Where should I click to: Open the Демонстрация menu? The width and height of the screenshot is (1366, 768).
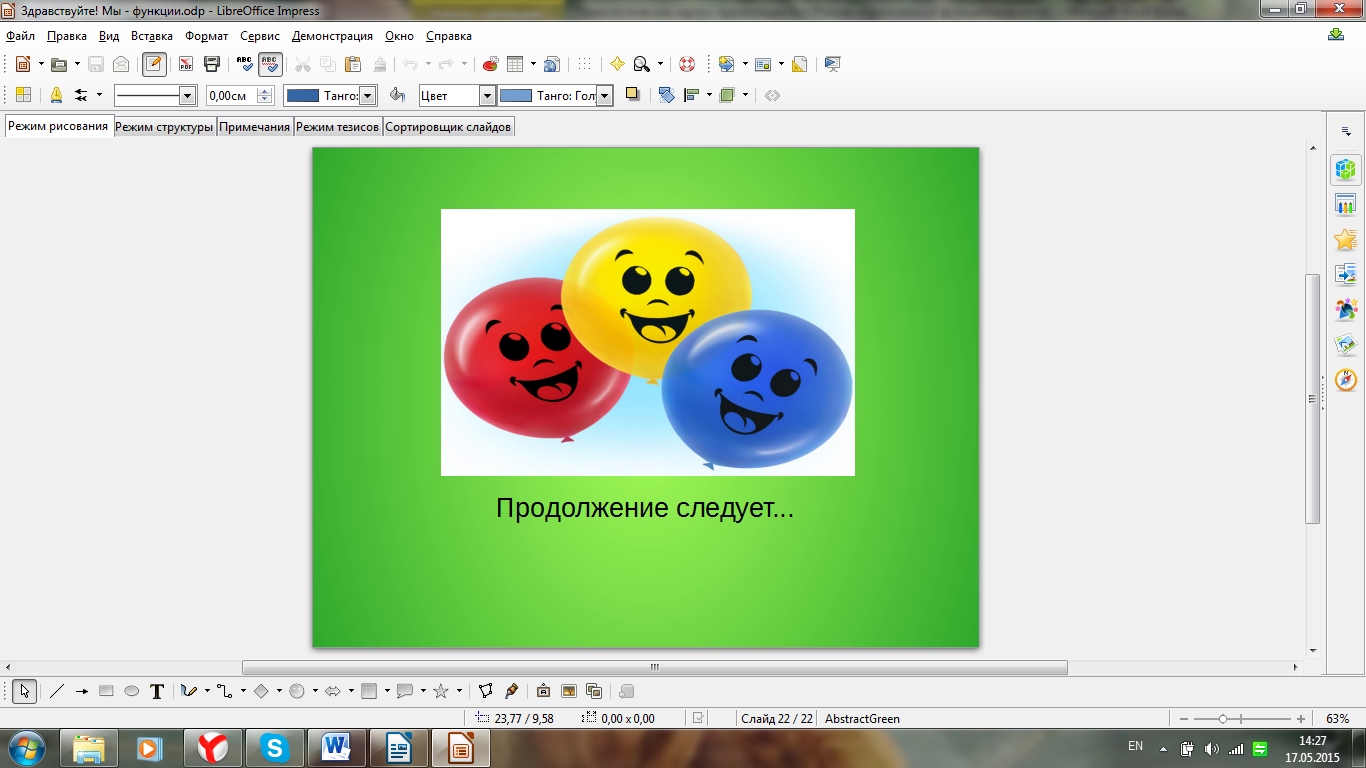click(332, 36)
